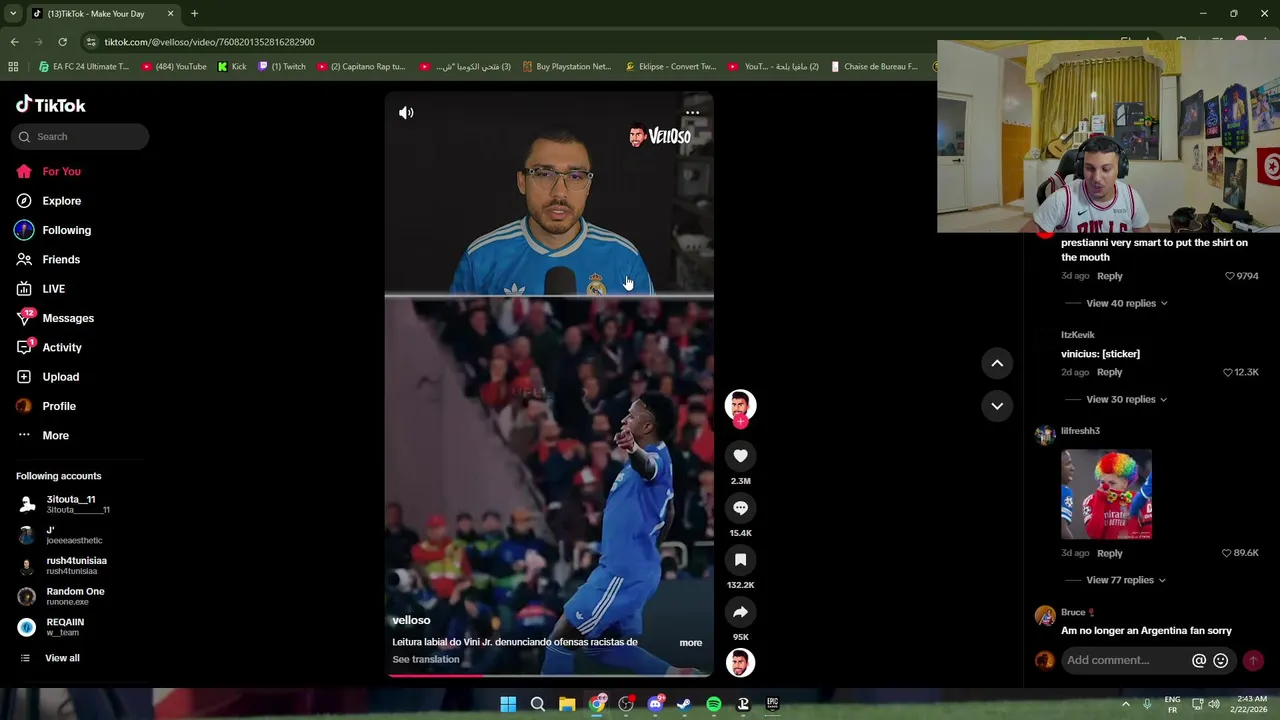
Task: Open Spotify from the taskbar
Action: tap(714, 704)
